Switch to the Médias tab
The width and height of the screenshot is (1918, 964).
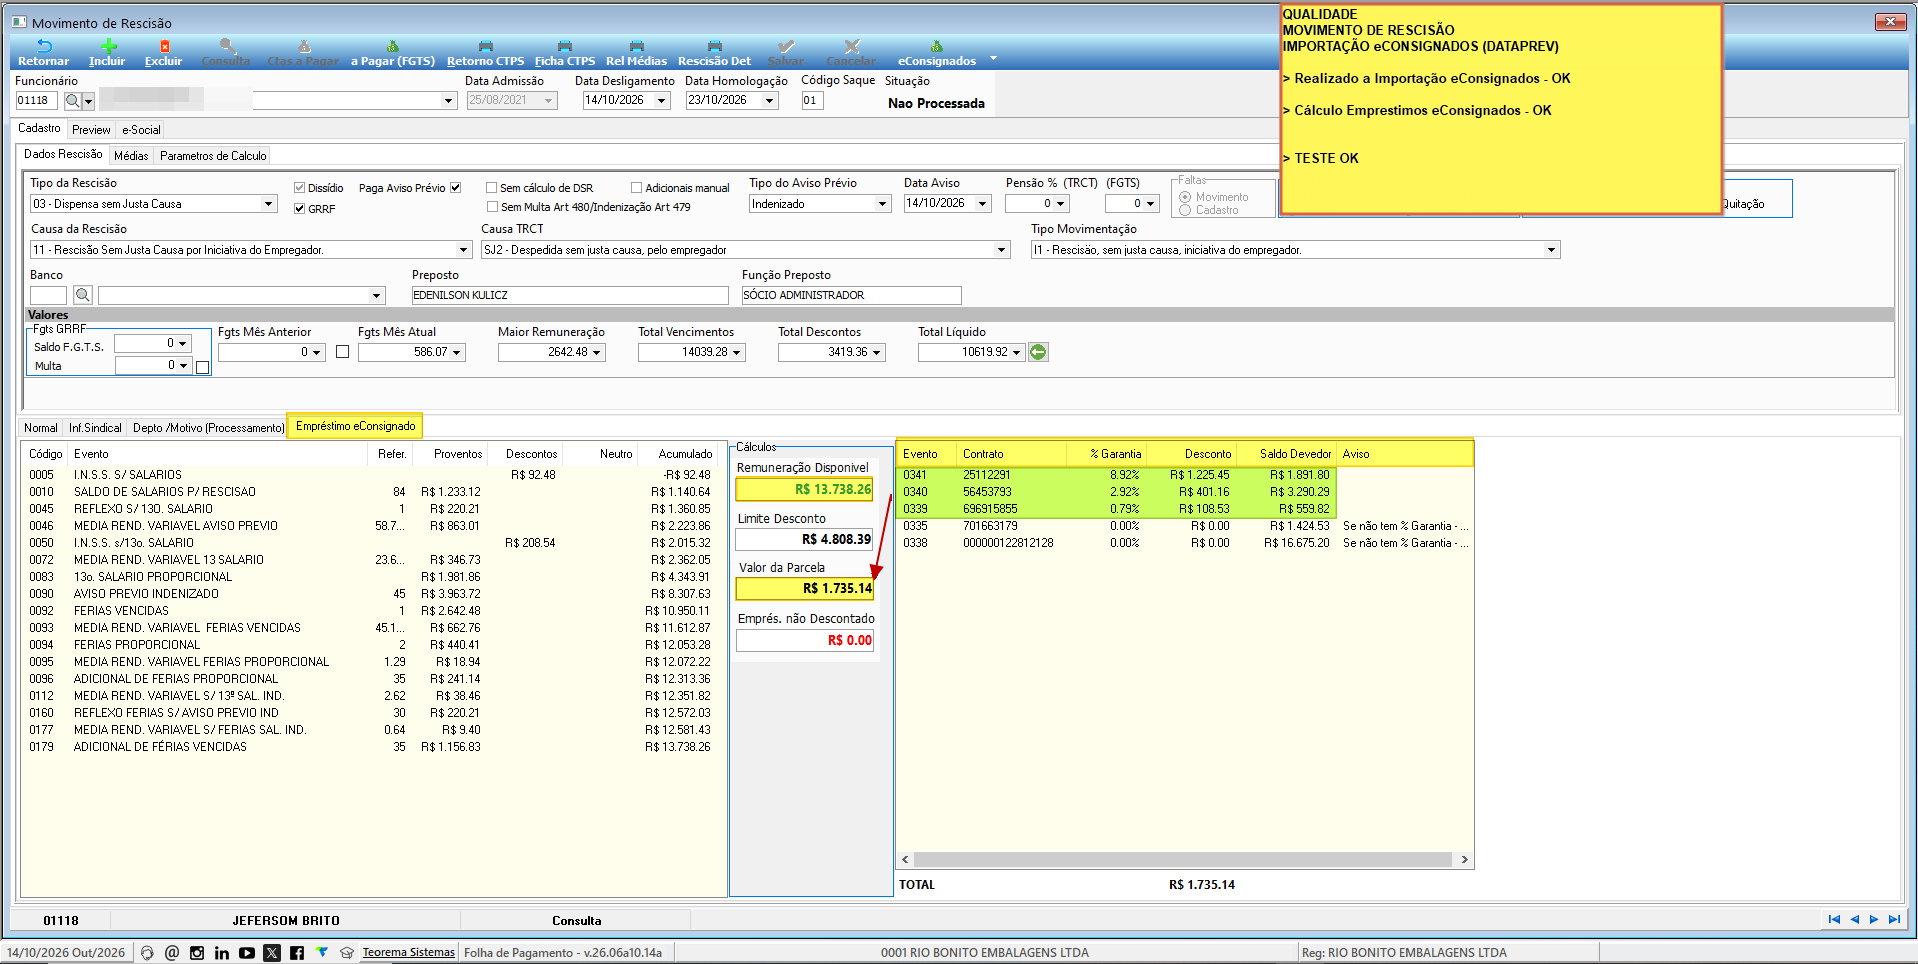pos(131,156)
